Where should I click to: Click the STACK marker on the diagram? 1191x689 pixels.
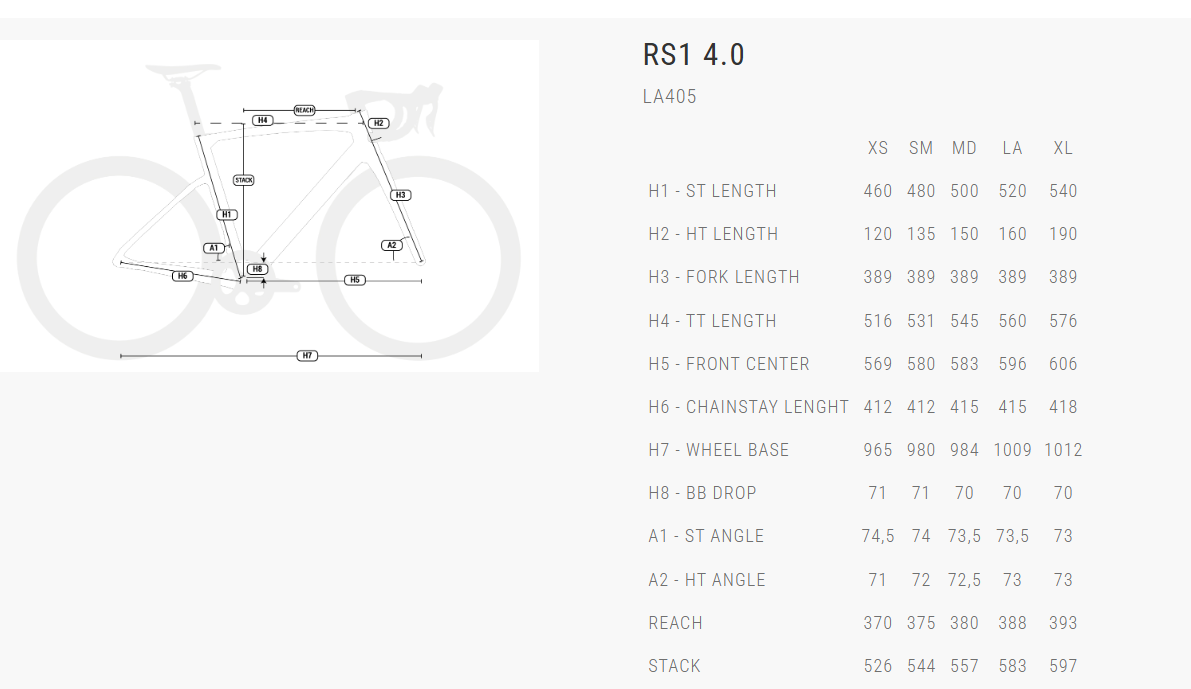[244, 180]
